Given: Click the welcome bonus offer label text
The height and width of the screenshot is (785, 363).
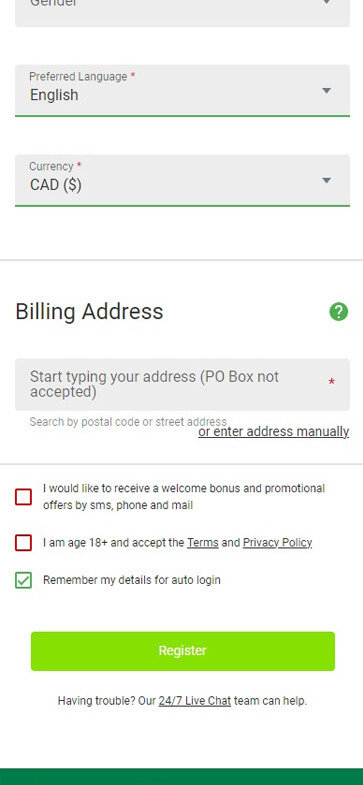Looking at the screenshot, I should click(x=184, y=497).
